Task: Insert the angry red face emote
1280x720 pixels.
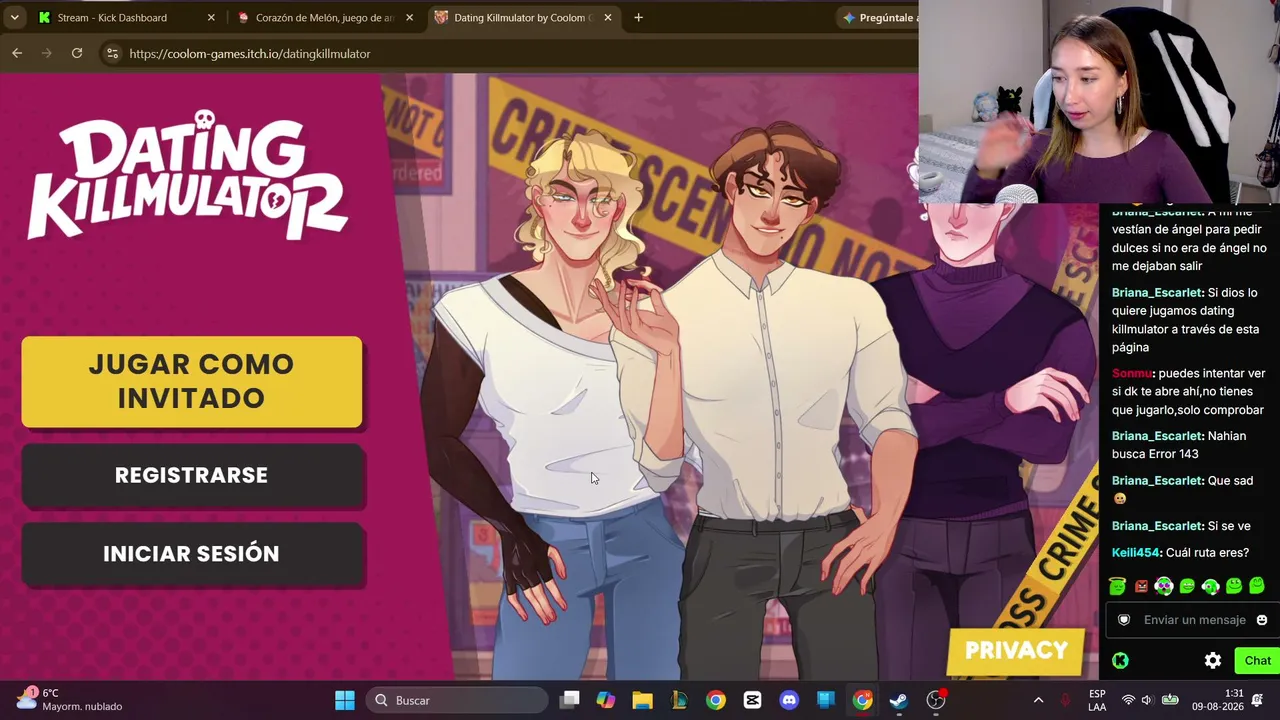Action: point(1141,586)
